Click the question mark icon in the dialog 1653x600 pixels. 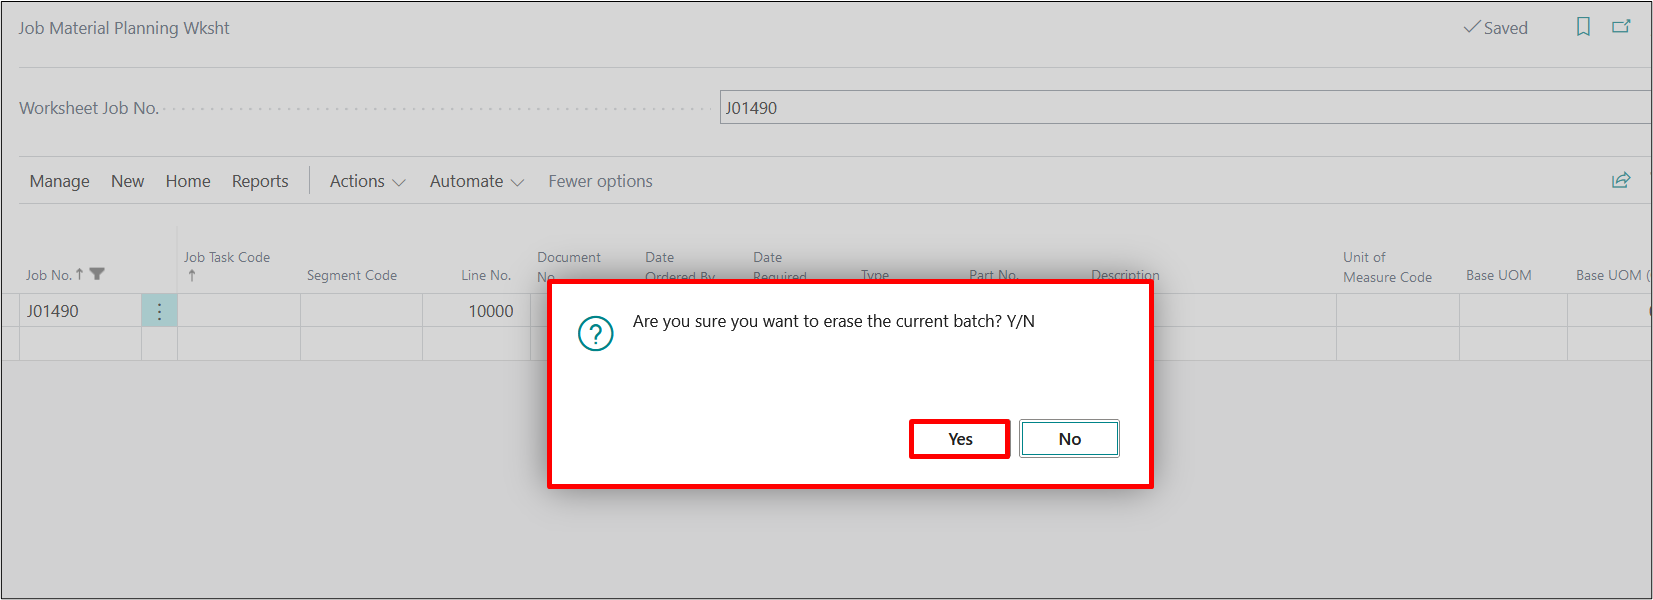[596, 333]
